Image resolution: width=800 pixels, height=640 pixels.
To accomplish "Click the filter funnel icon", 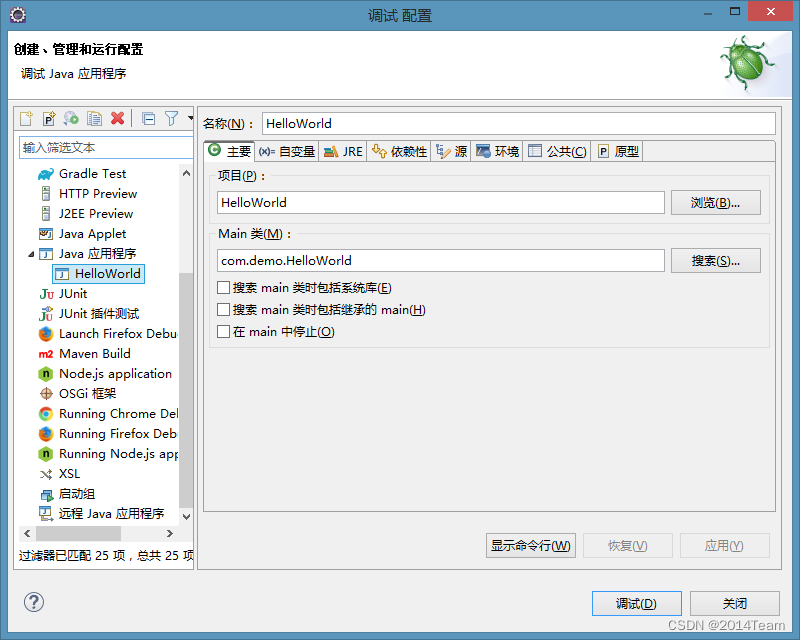I will tap(171, 118).
